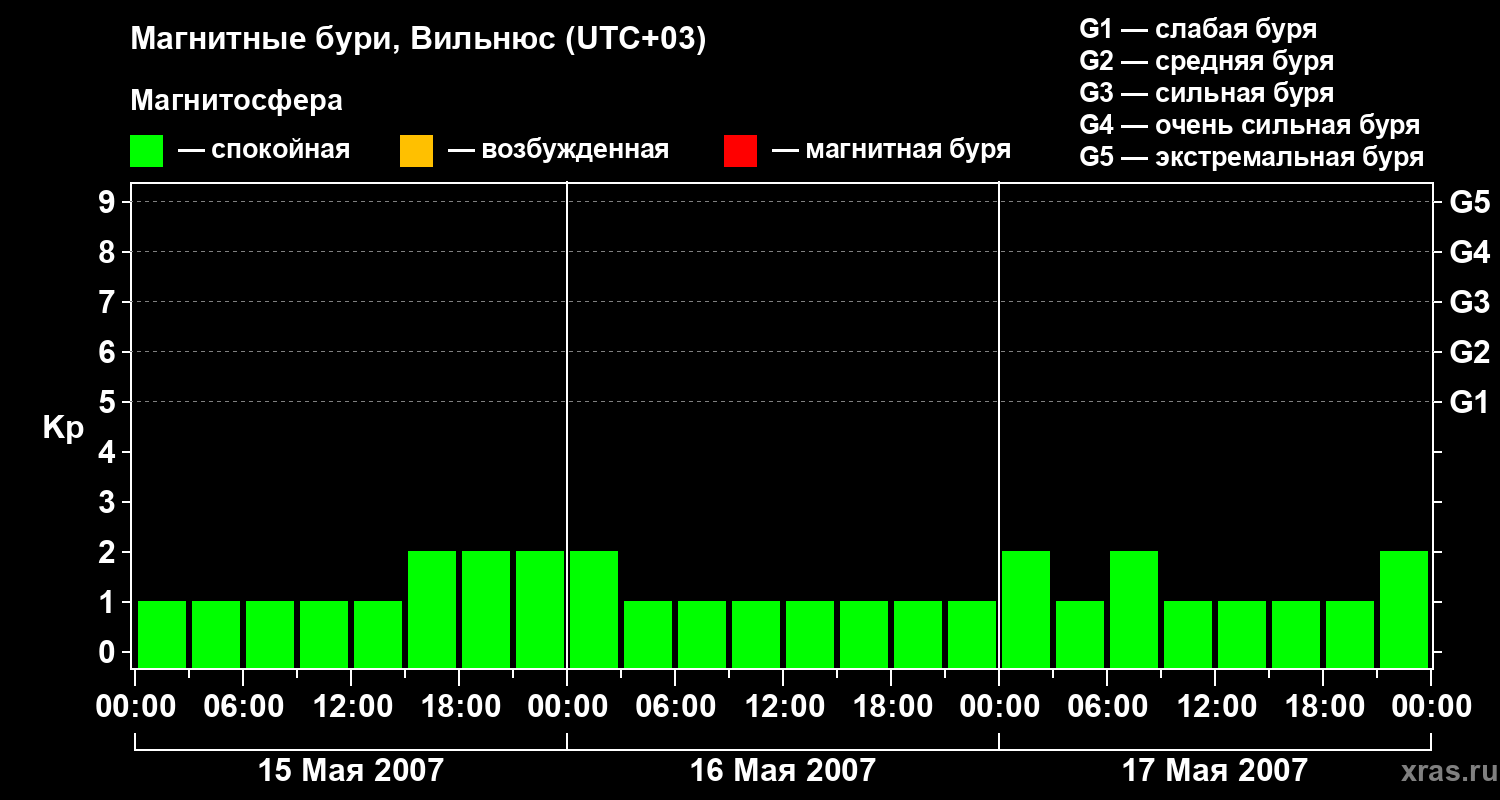The height and width of the screenshot is (800, 1500).
Task: Click the red 'магнитная буря' legend swatch
Action: [x=740, y=151]
